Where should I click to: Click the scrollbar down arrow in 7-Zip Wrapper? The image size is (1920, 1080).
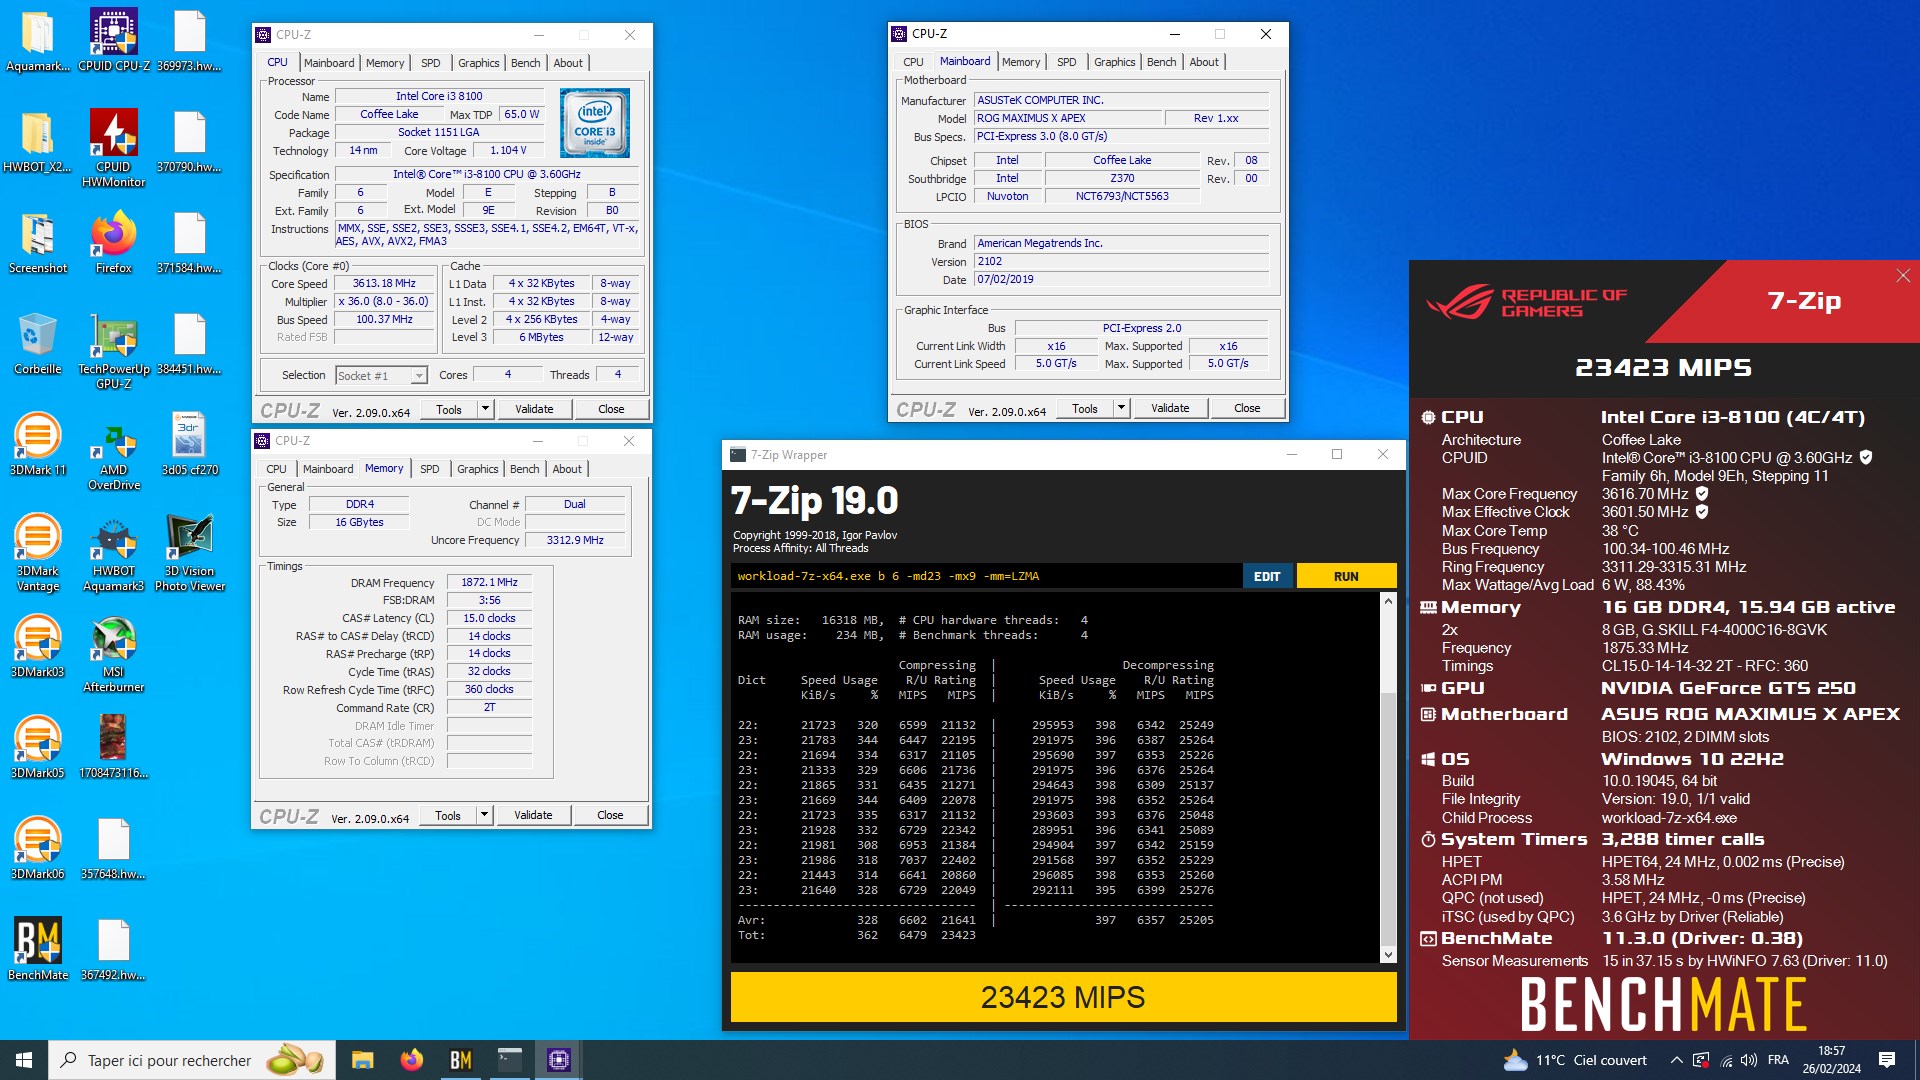[1388, 955]
